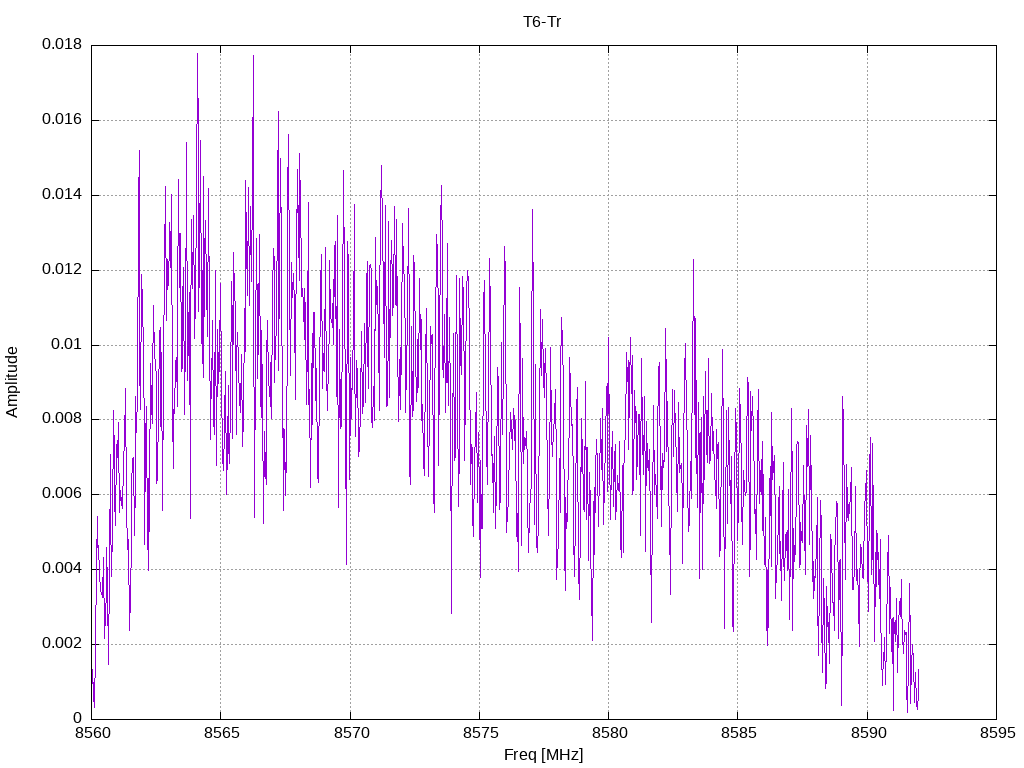Click y-axis tick label 0.018

[62, 44]
